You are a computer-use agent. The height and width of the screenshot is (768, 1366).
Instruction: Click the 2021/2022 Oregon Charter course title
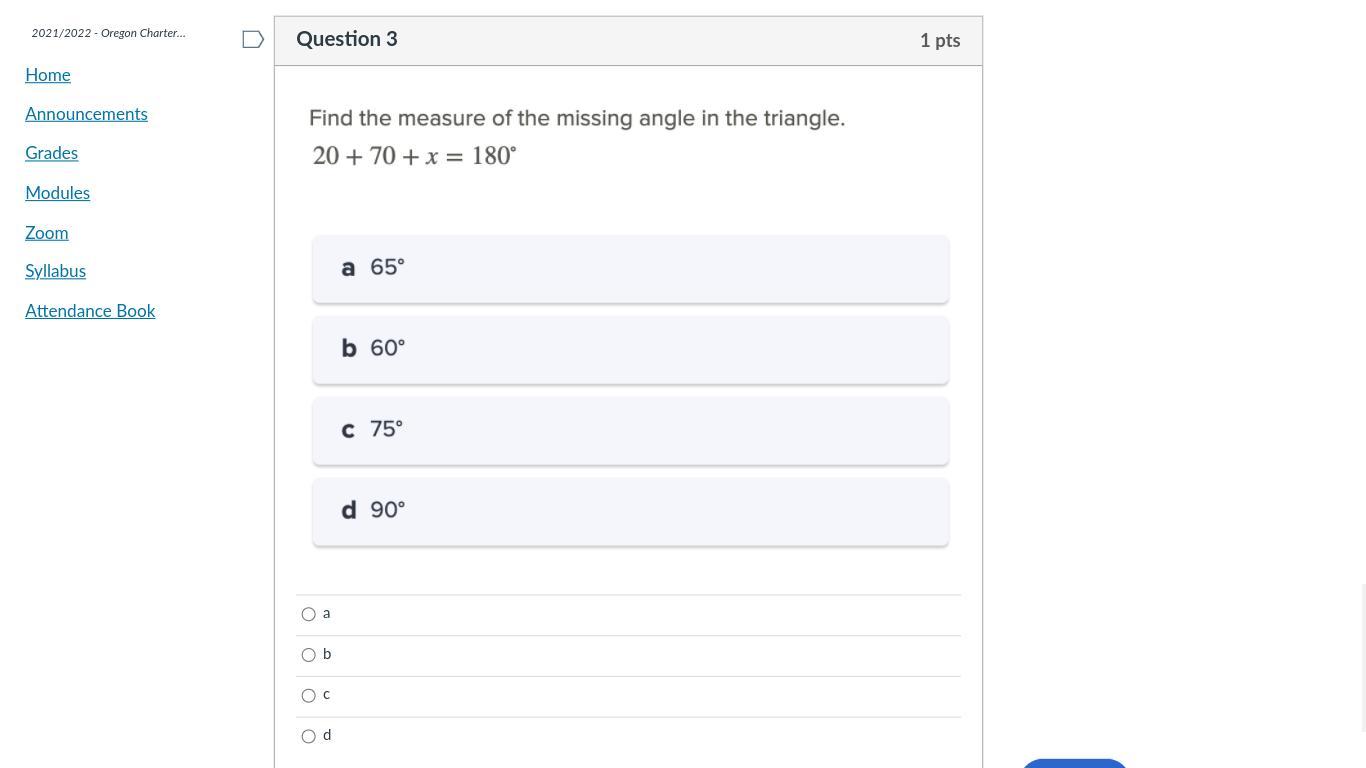108,33
